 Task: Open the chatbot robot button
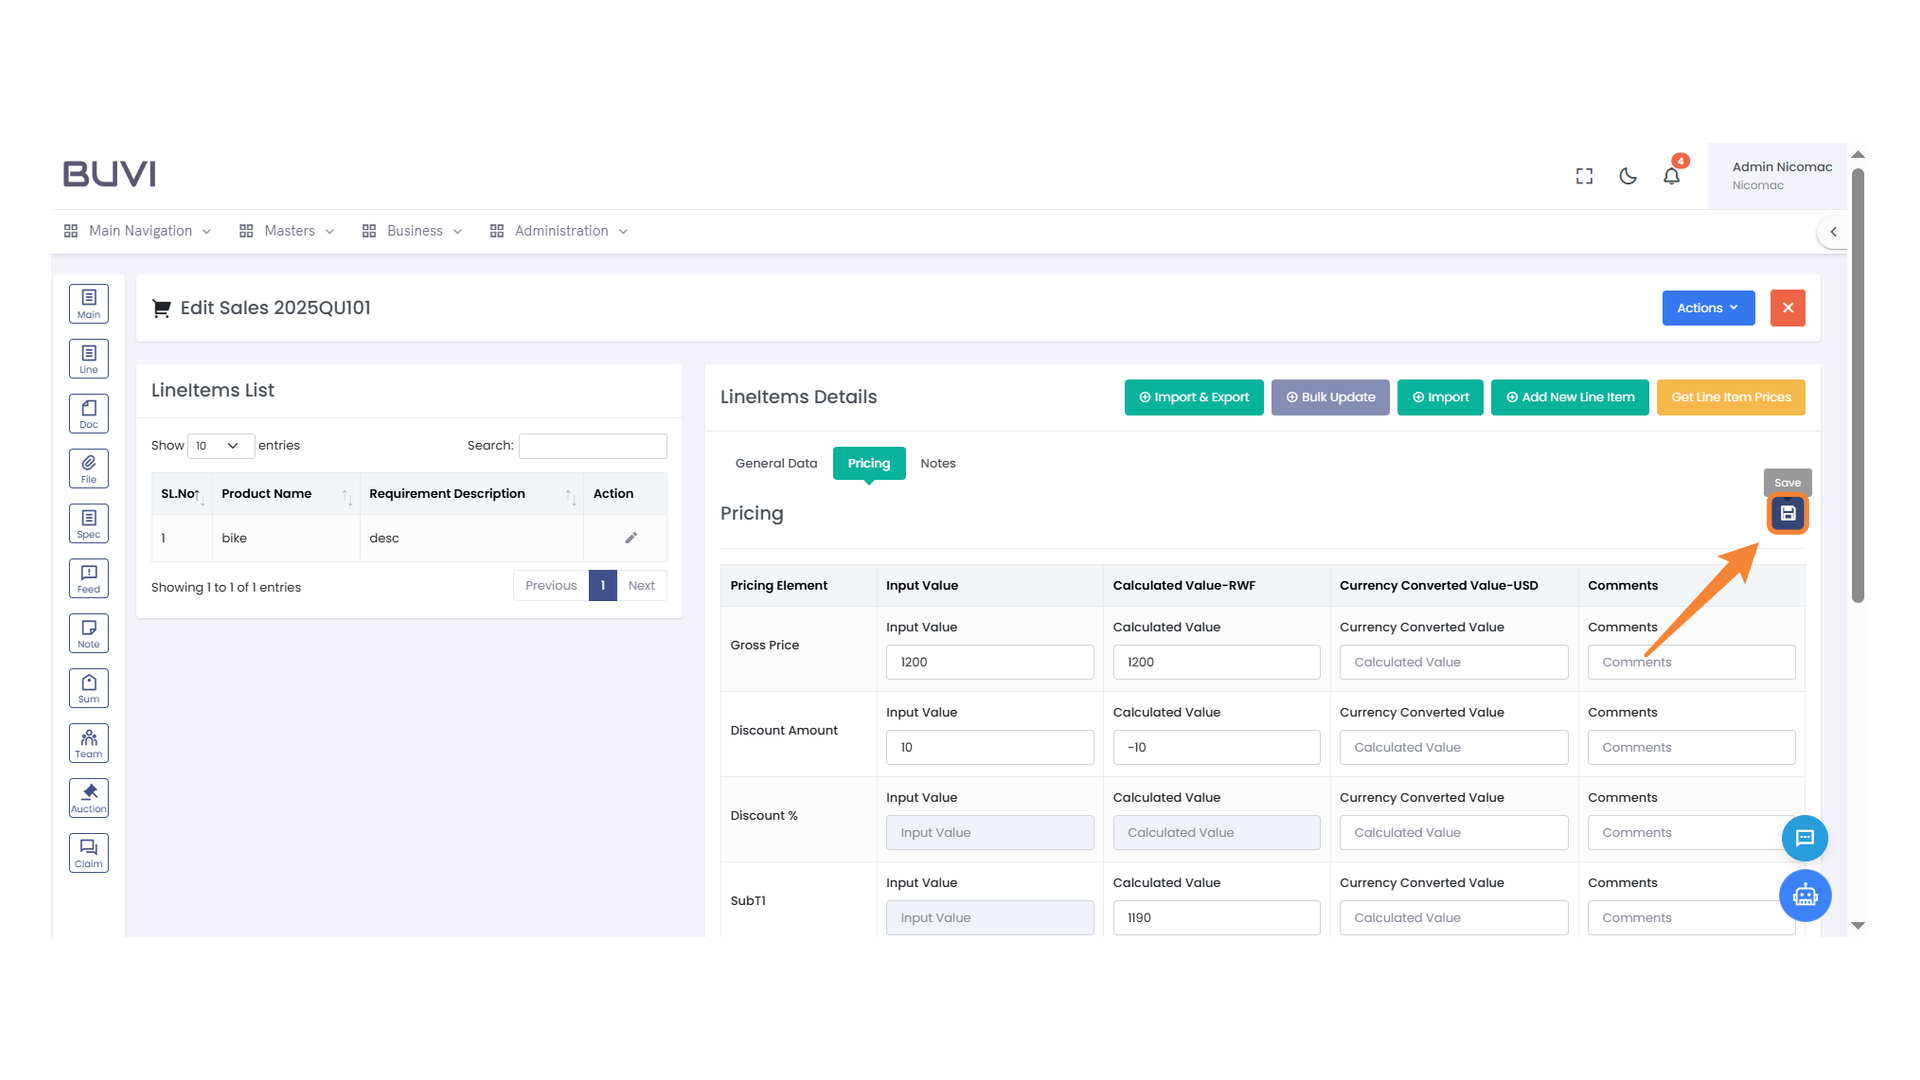coord(1804,895)
